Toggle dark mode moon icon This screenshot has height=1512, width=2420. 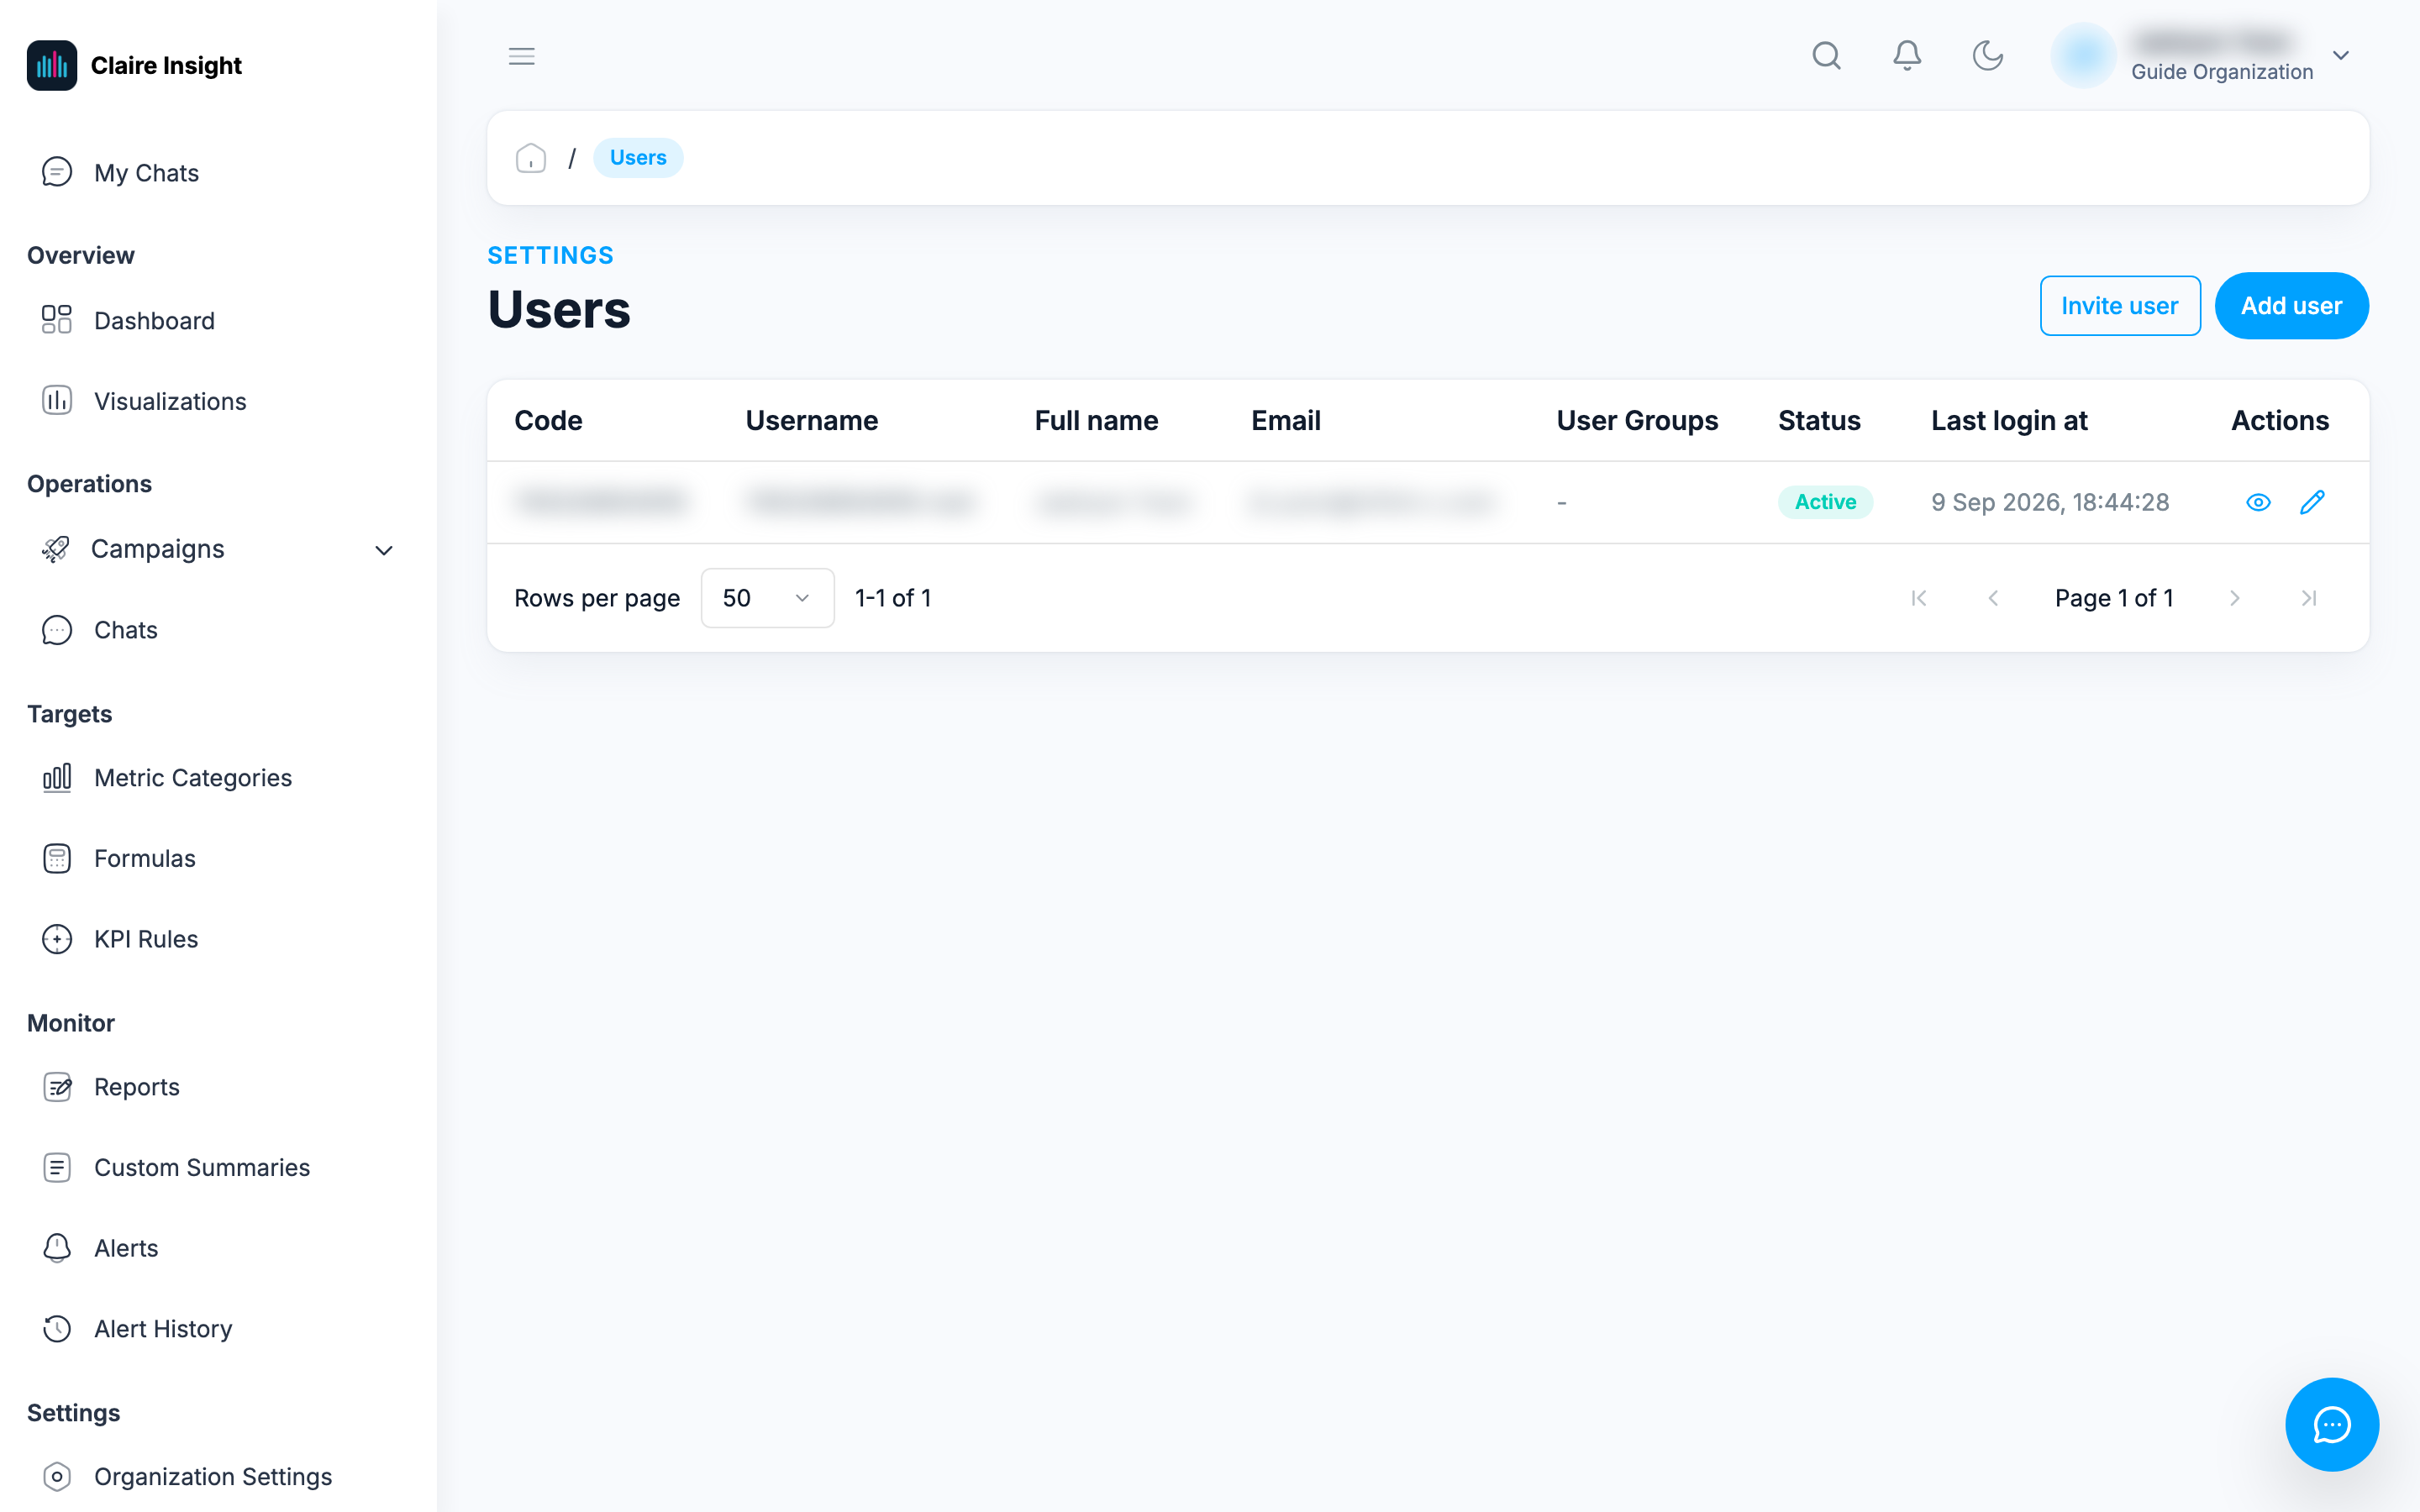[x=1987, y=56]
